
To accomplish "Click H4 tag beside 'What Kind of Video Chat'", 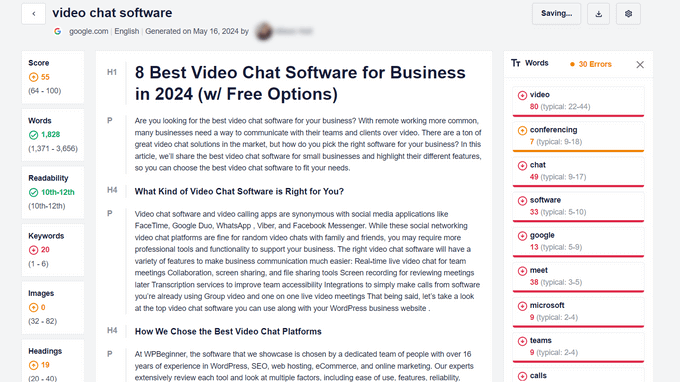I will pos(112,190).
